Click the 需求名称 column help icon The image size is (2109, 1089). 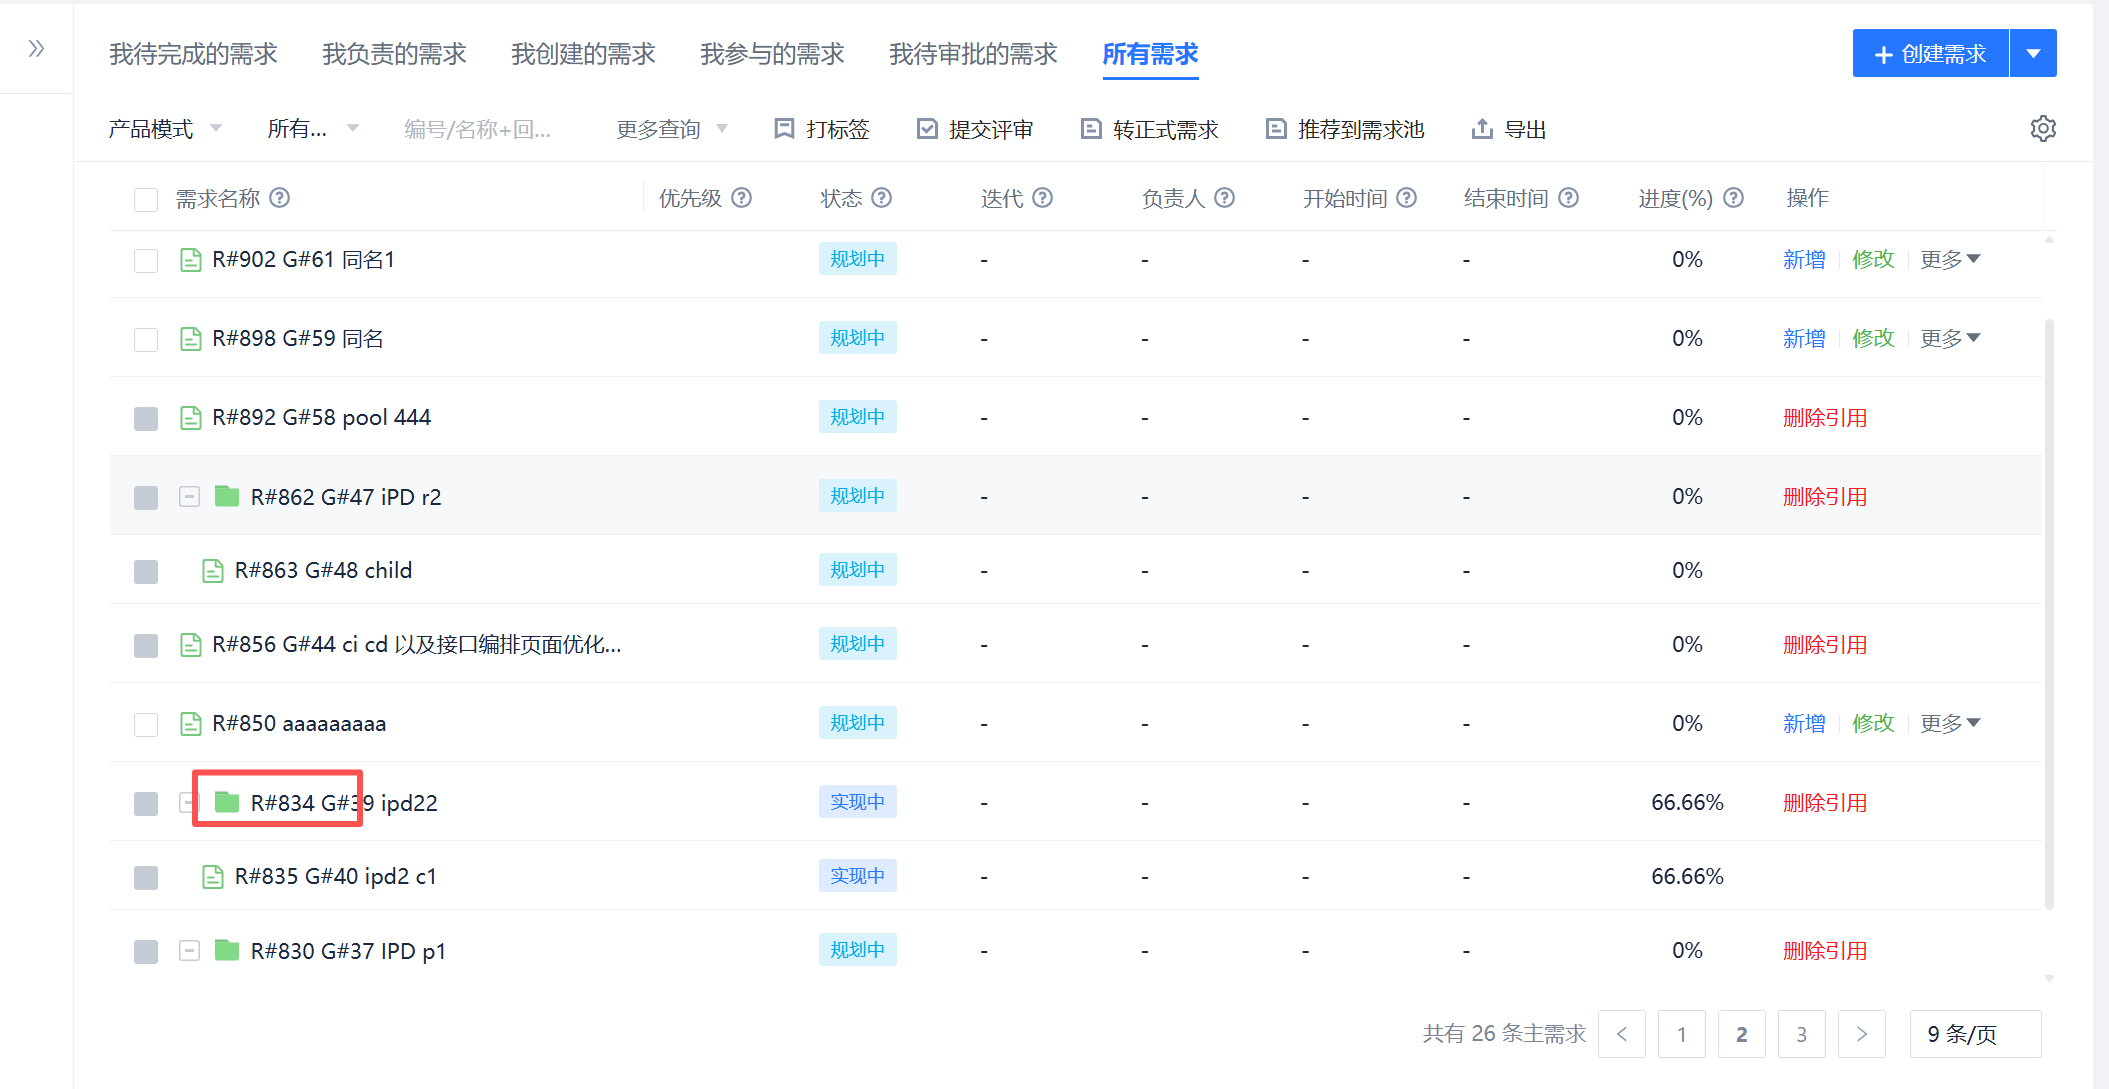280,198
